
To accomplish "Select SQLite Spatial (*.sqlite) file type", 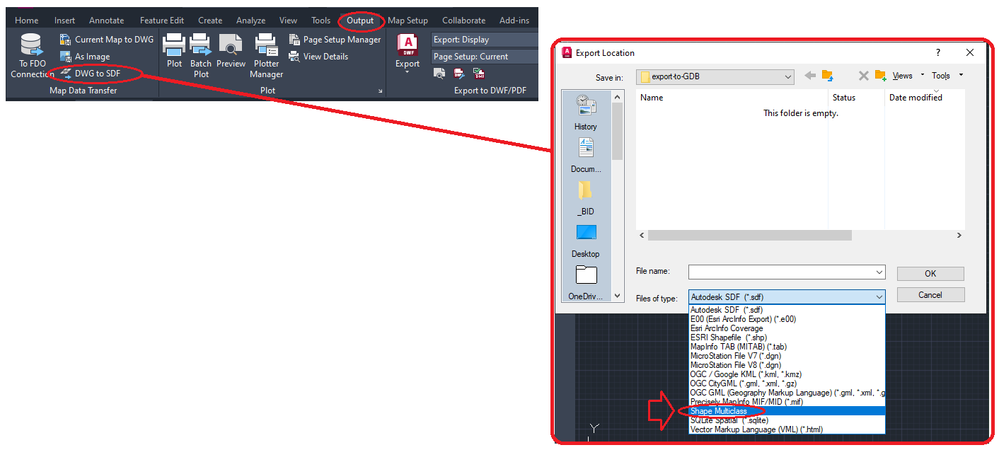I will pyautogui.click(x=786, y=420).
